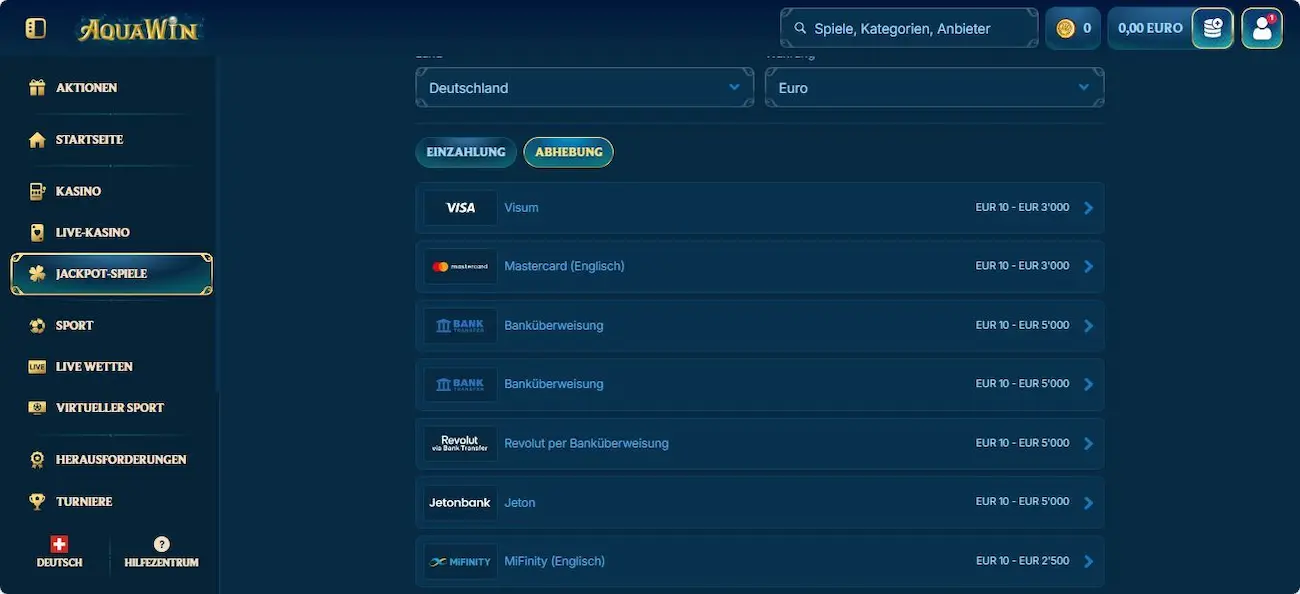Collapse the sidebar using the panel icon

click(x=35, y=29)
